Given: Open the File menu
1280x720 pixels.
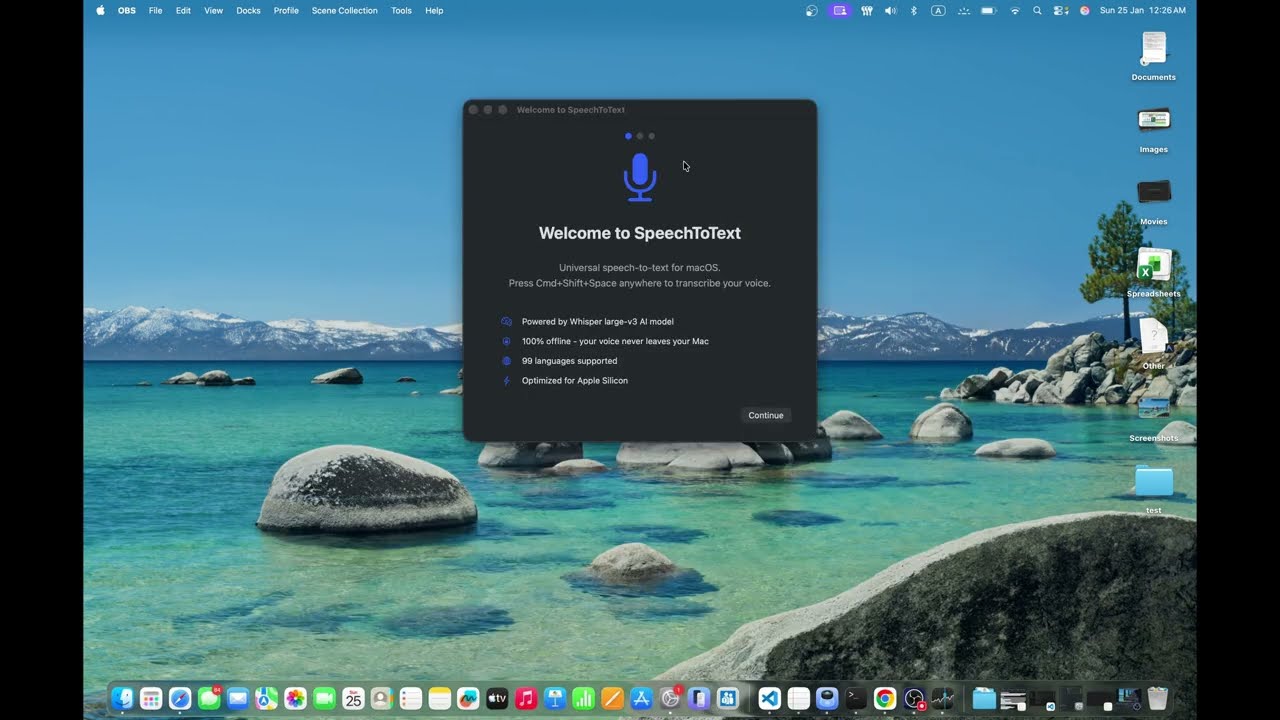Looking at the screenshot, I should pos(156,10).
